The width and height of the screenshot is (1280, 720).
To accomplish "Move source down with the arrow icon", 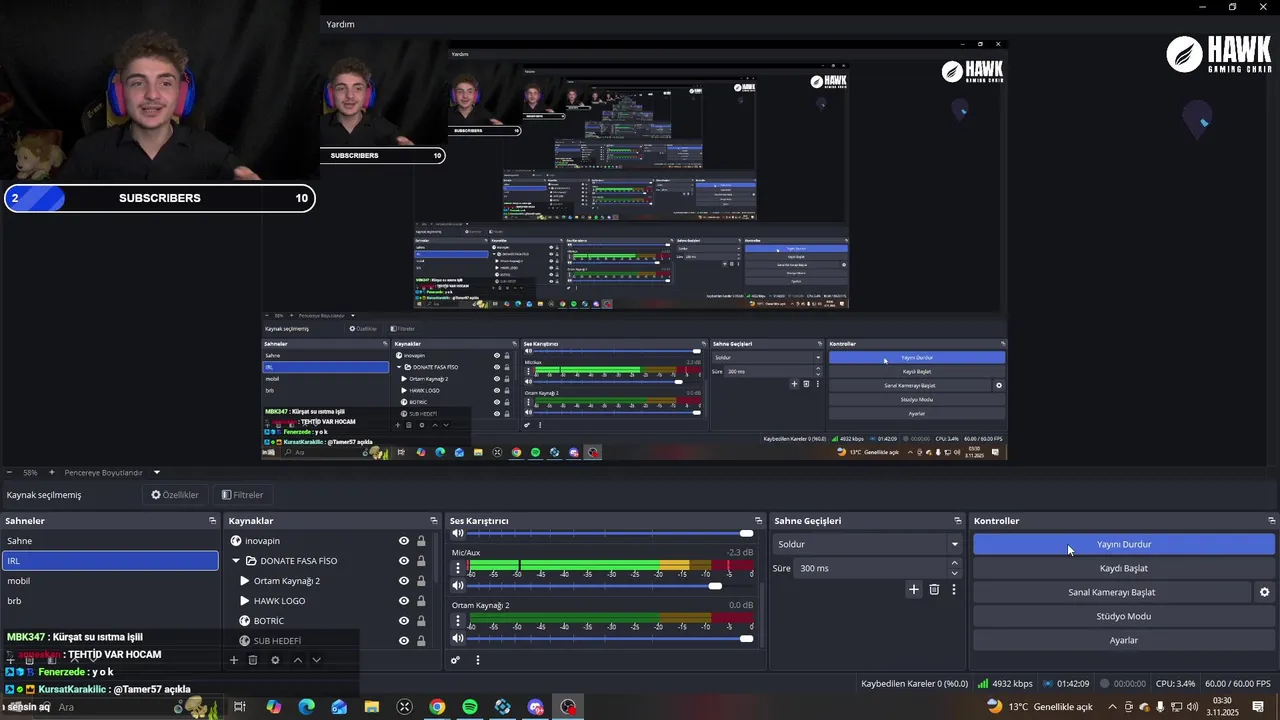I will [x=316, y=660].
